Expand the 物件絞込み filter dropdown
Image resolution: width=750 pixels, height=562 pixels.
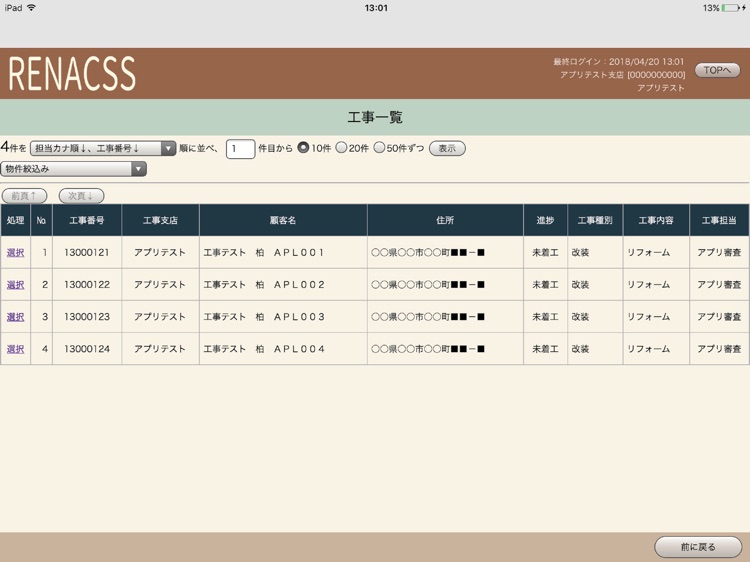pyautogui.click(x=74, y=169)
